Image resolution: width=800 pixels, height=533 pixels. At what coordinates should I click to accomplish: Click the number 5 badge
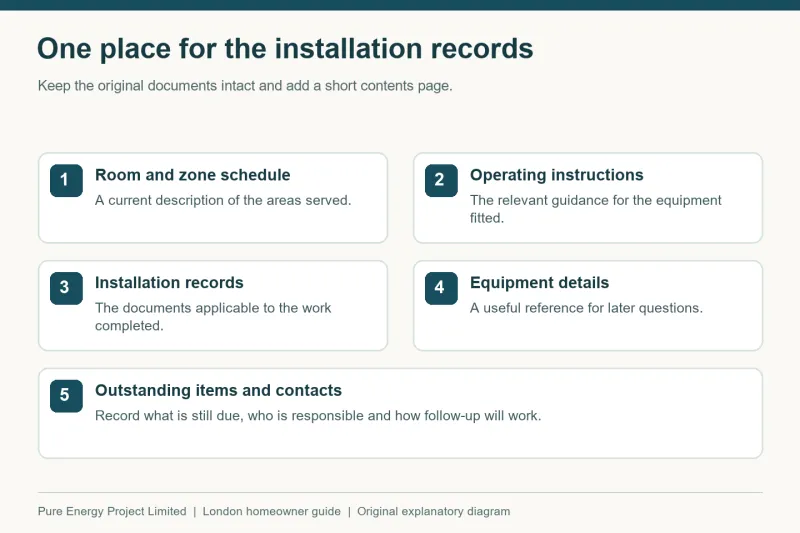coord(66,396)
